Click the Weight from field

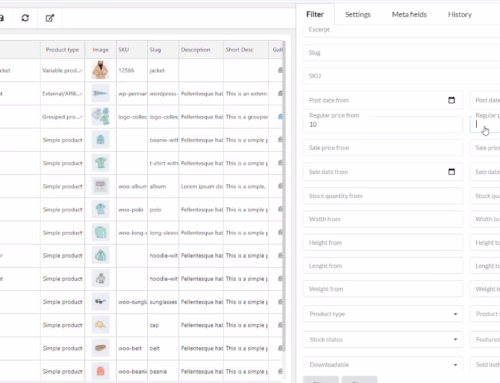click(x=383, y=289)
